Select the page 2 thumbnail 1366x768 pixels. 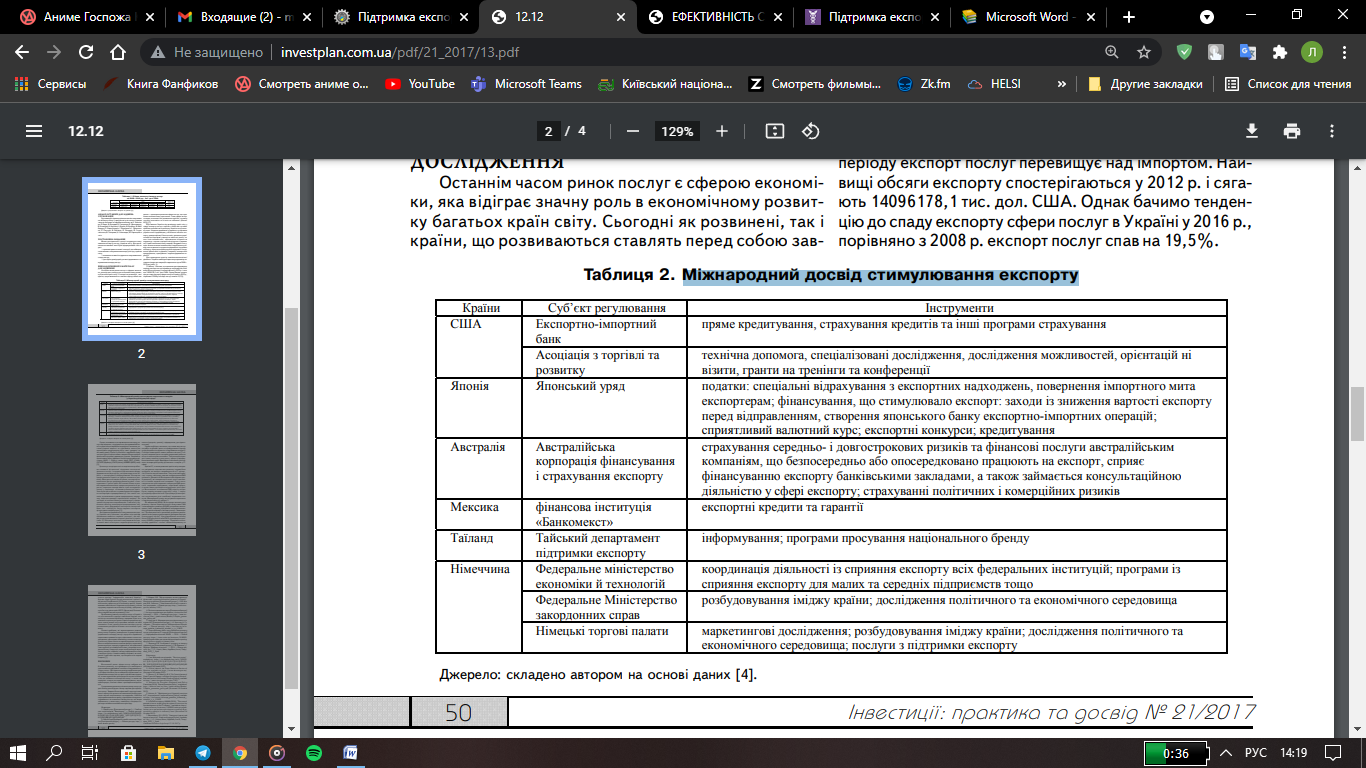[142, 258]
